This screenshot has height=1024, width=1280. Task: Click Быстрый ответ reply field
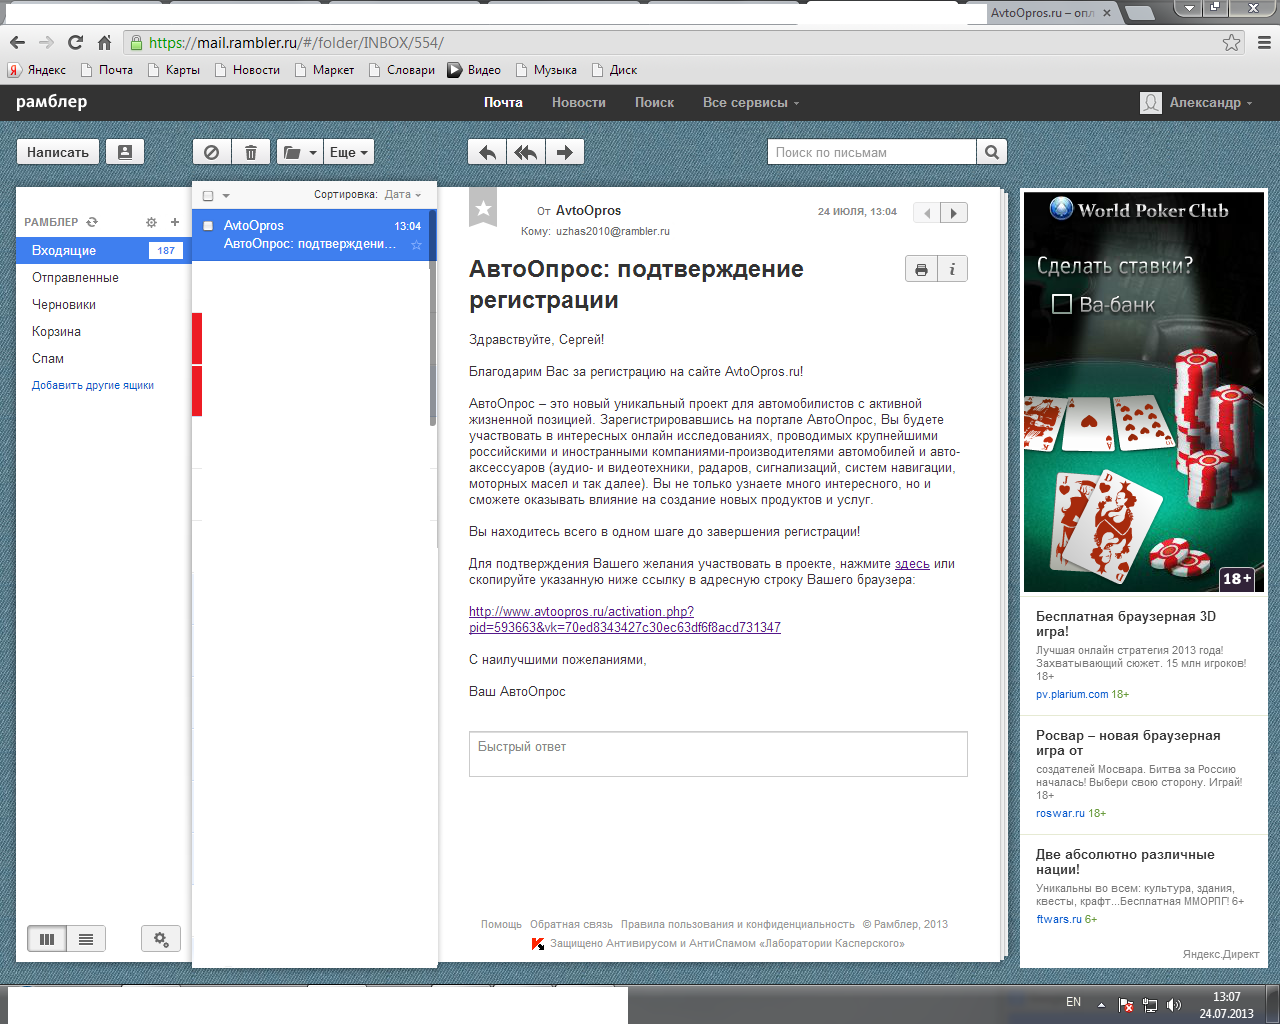718,754
